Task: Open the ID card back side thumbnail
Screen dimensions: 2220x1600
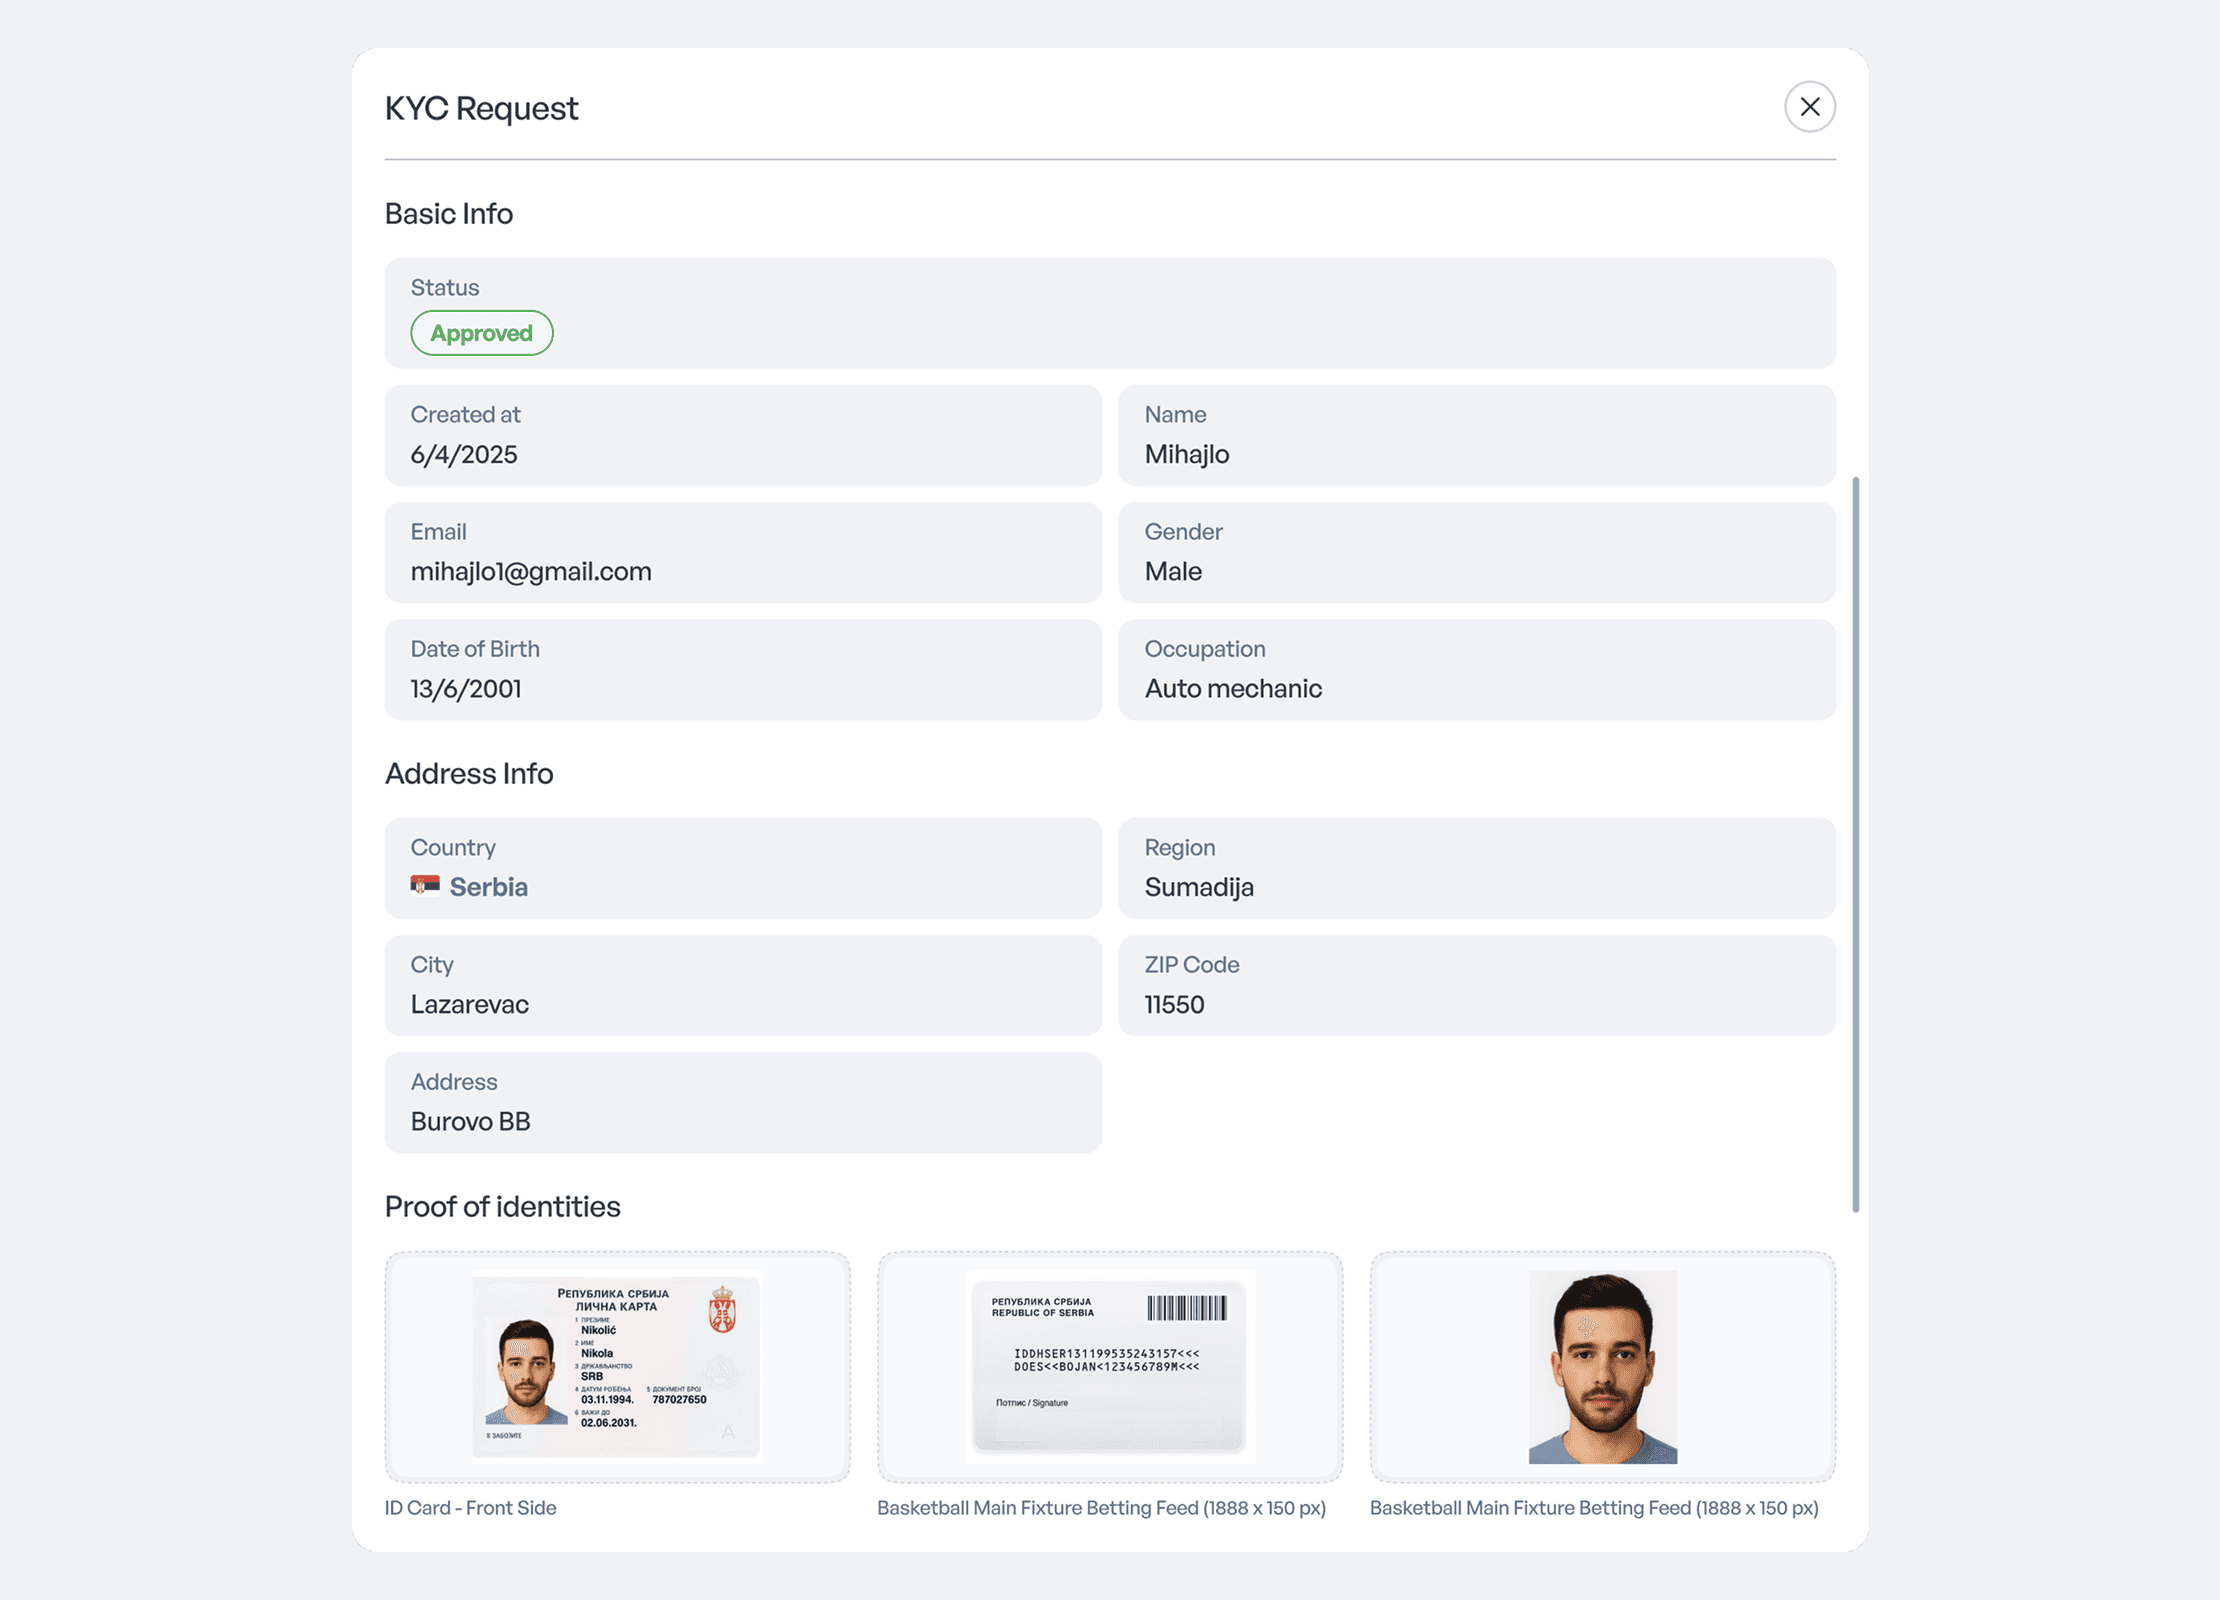Action: coord(1110,1366)
